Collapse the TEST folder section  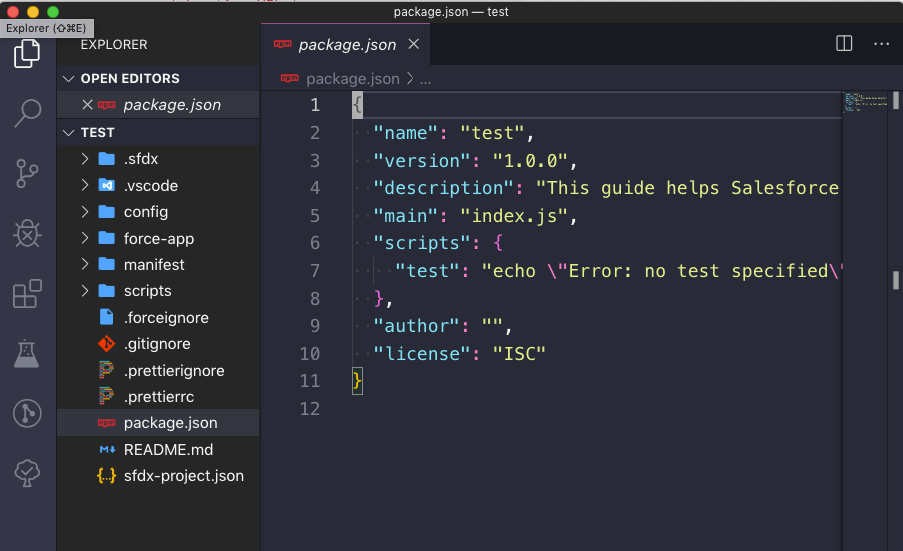click(x=69, y=132)
